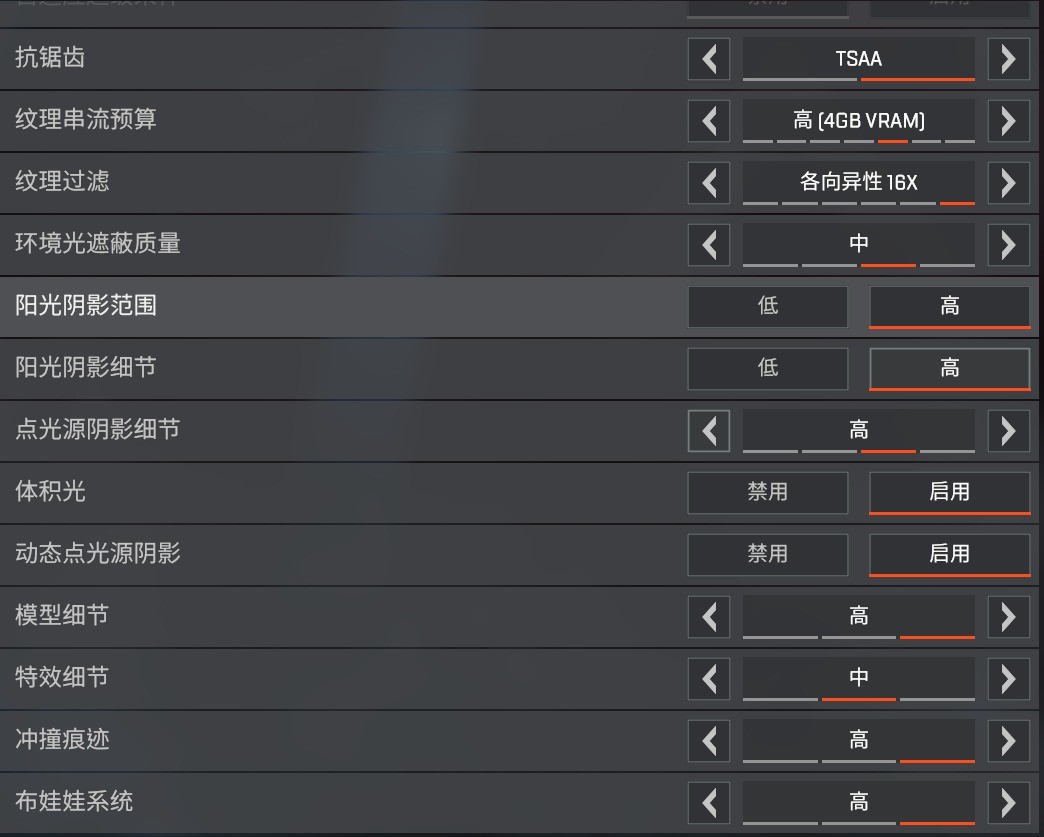The height and width of the screenshot is (837, 1044).
Task: Click the right arrow for 特效细节
Action: [x=1008, y=679]
